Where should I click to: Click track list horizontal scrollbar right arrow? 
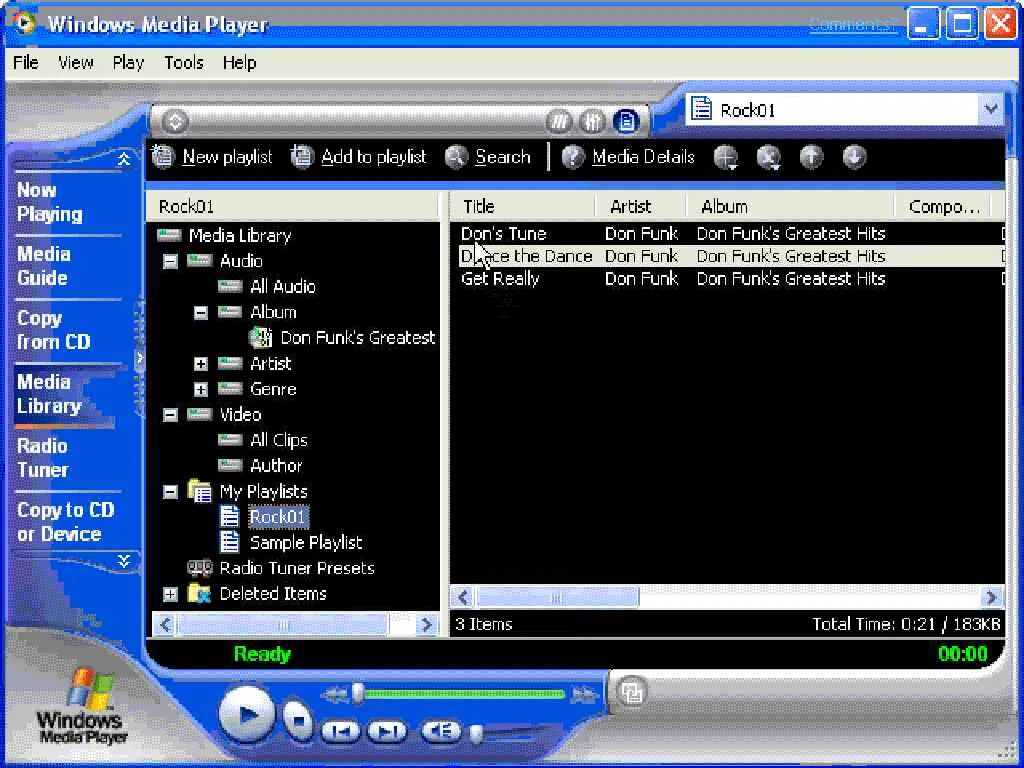click(992, 597)
